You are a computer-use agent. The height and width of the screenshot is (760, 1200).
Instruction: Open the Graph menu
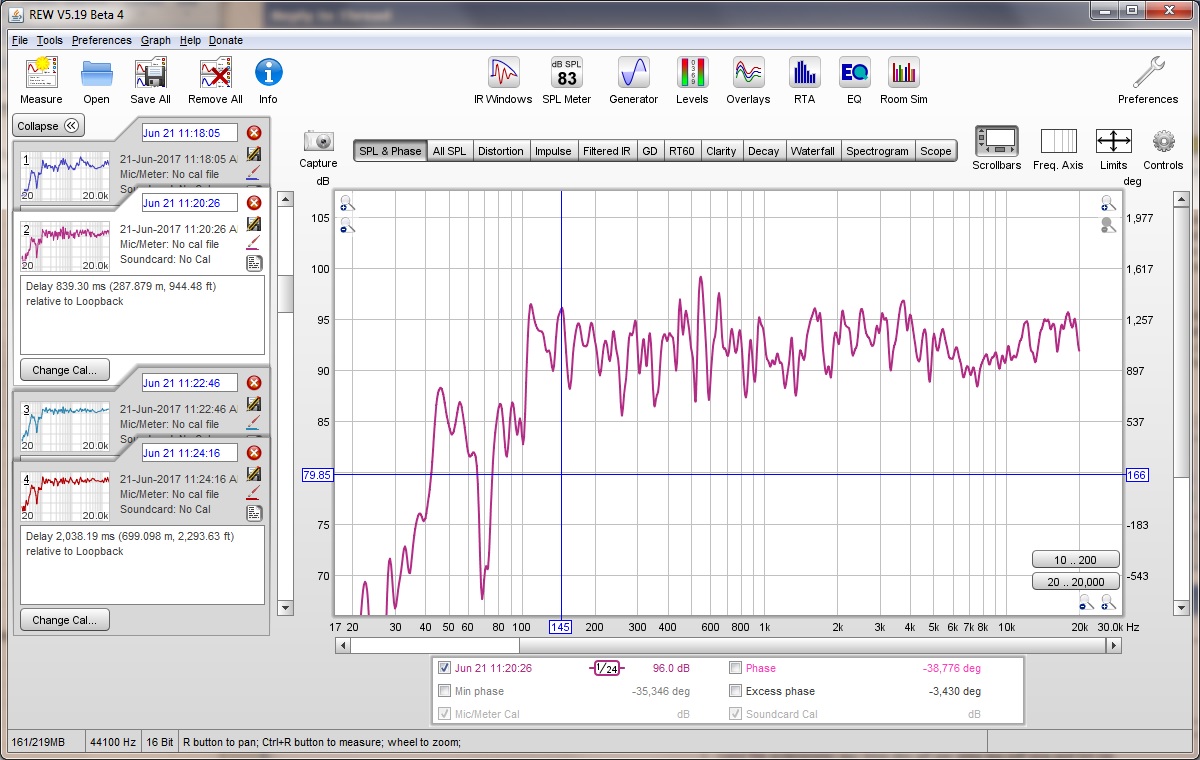click(x=156, y=40)
